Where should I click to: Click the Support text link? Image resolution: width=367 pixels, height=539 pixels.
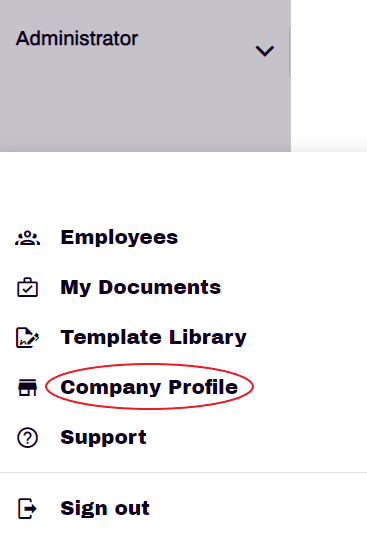pos(103,438)
